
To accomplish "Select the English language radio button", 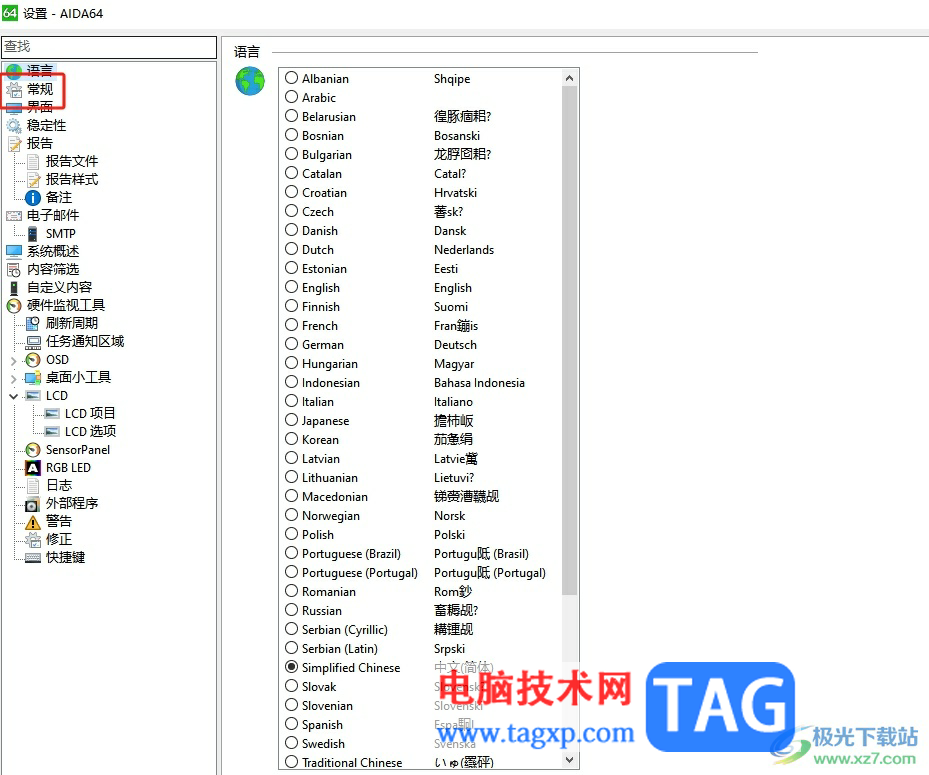I will tap(291, 287).
